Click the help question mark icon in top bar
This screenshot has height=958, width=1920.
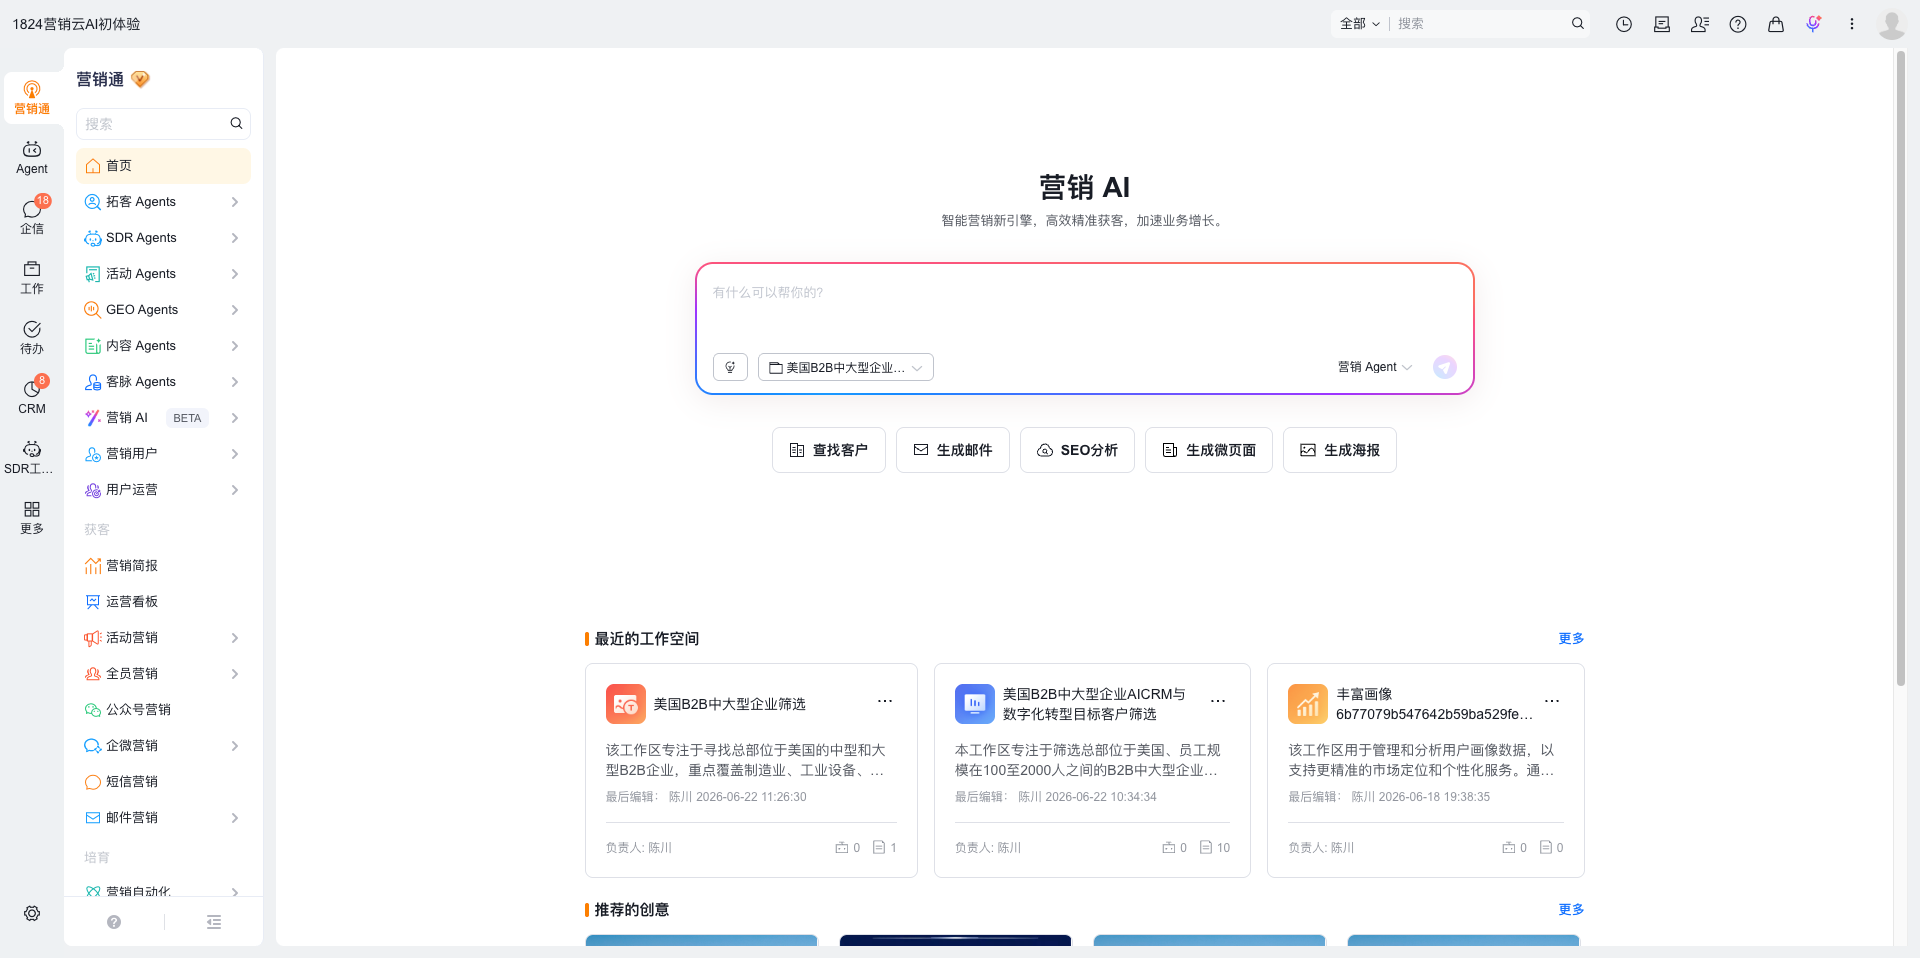coord(1738,24)
